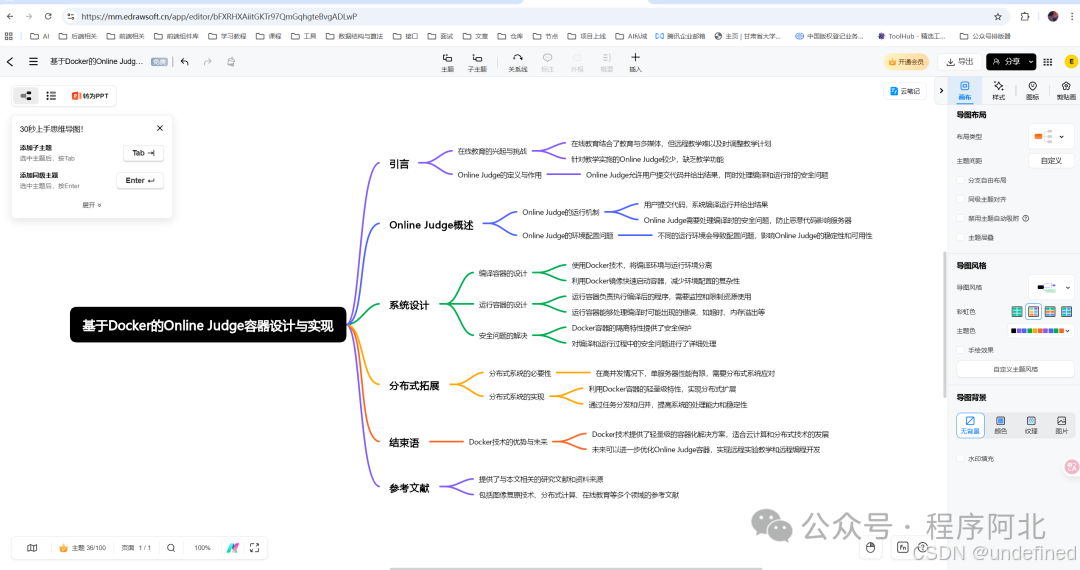1080x570 pixels.
Task: Select the central topic 基于Docker的Online Judge容器设计与实现
Action: [208, 325]
